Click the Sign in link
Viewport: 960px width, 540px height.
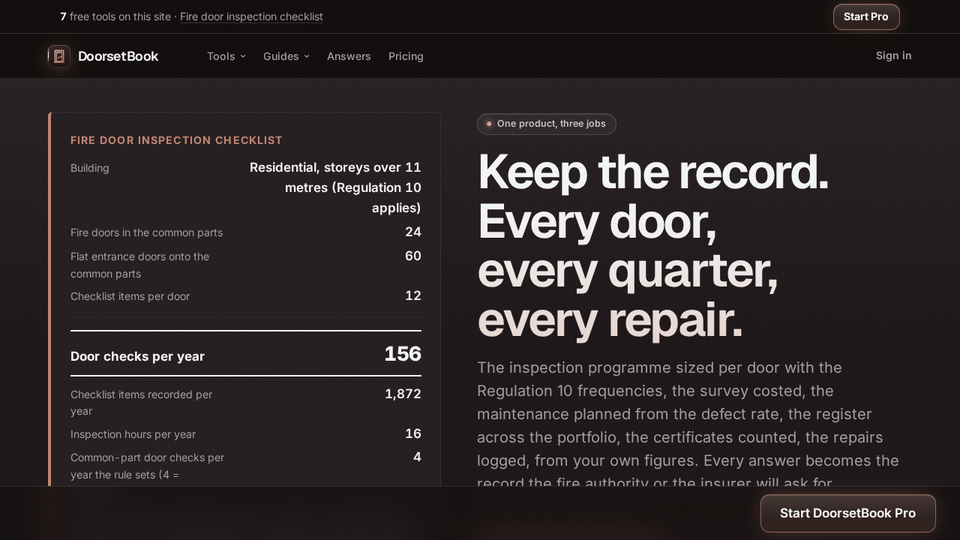click(x=893, y=56)
